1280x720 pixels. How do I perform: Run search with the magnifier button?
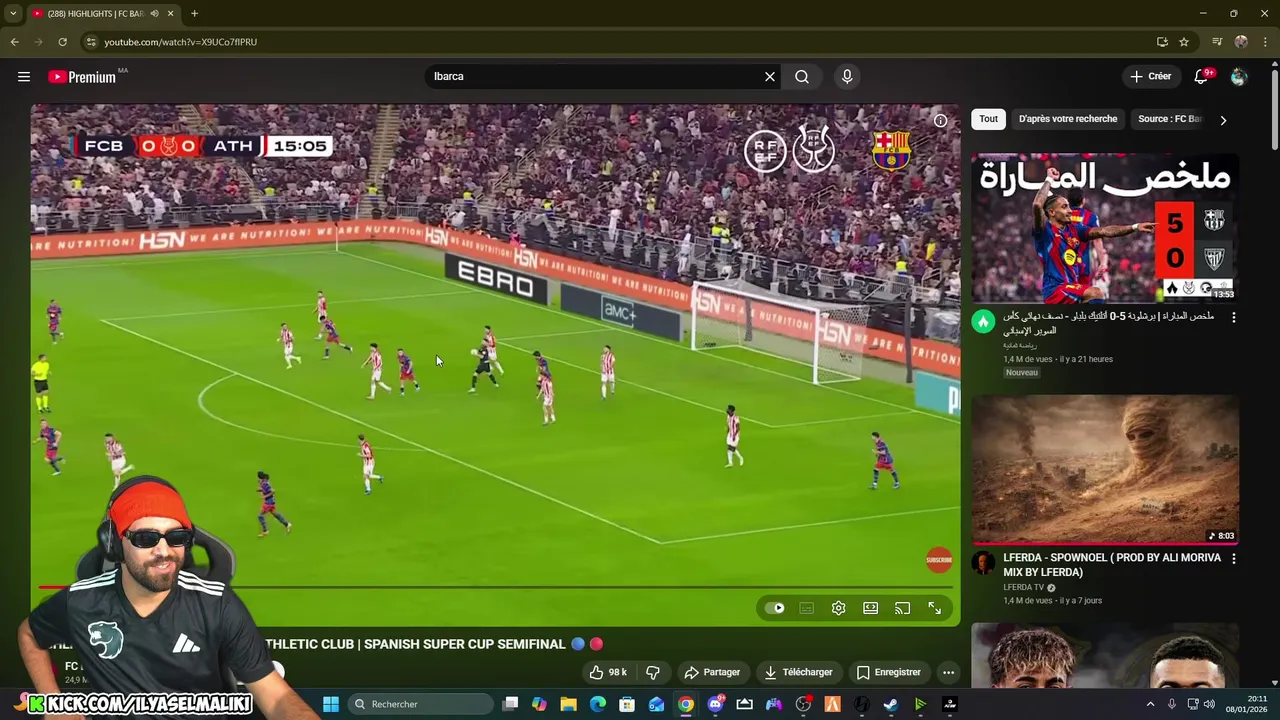[802, 77]
